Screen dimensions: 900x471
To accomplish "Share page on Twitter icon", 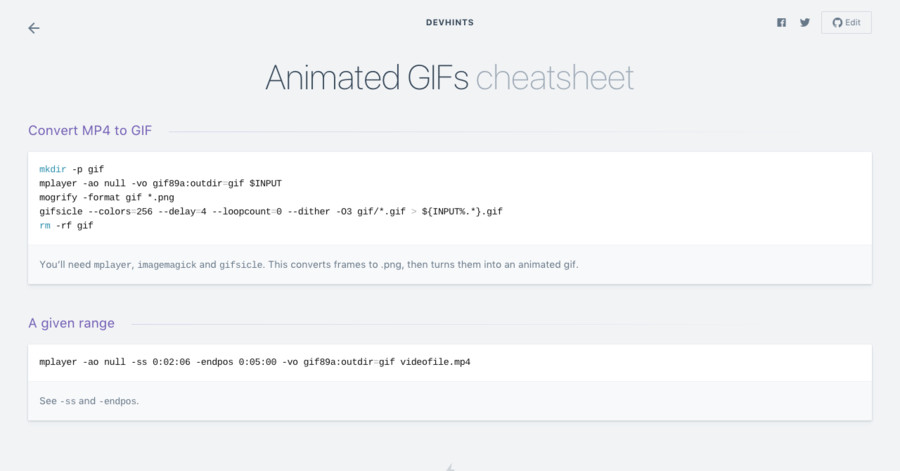I will pos(805,22).
